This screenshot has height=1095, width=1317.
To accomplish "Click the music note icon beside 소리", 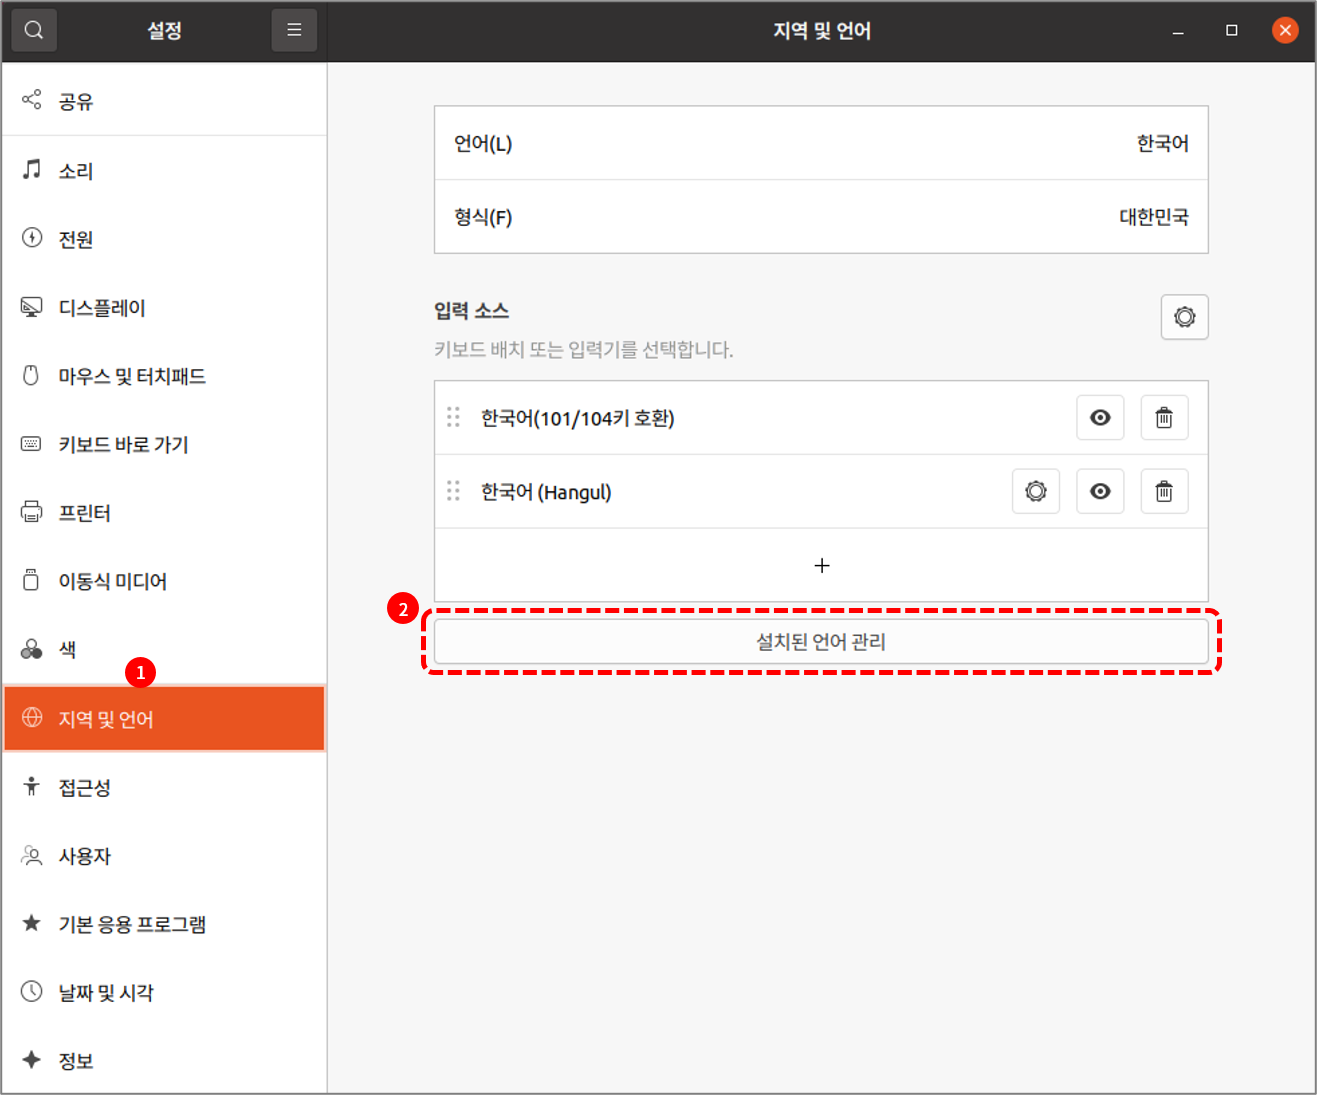I will [x=32, y=169].
